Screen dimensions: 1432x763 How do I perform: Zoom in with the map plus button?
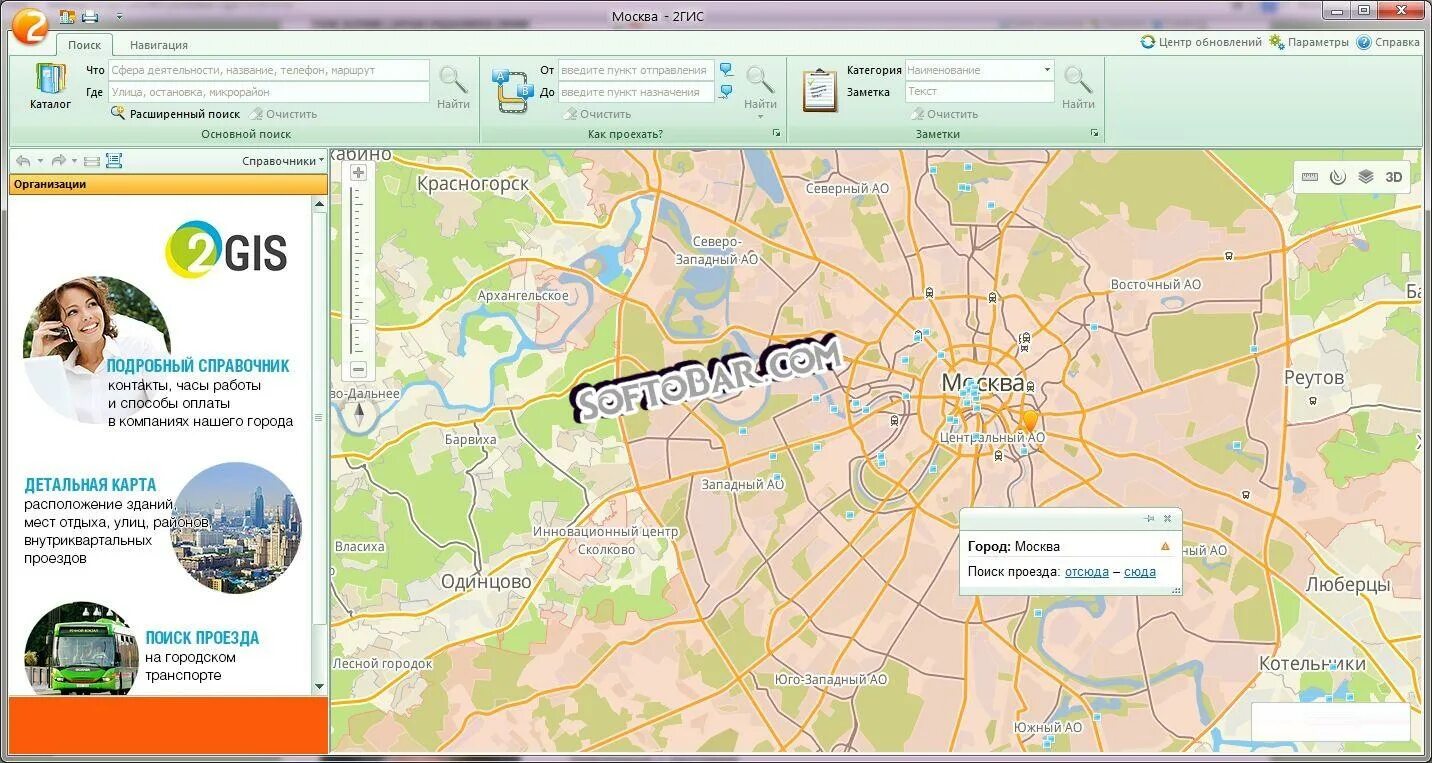359,173
